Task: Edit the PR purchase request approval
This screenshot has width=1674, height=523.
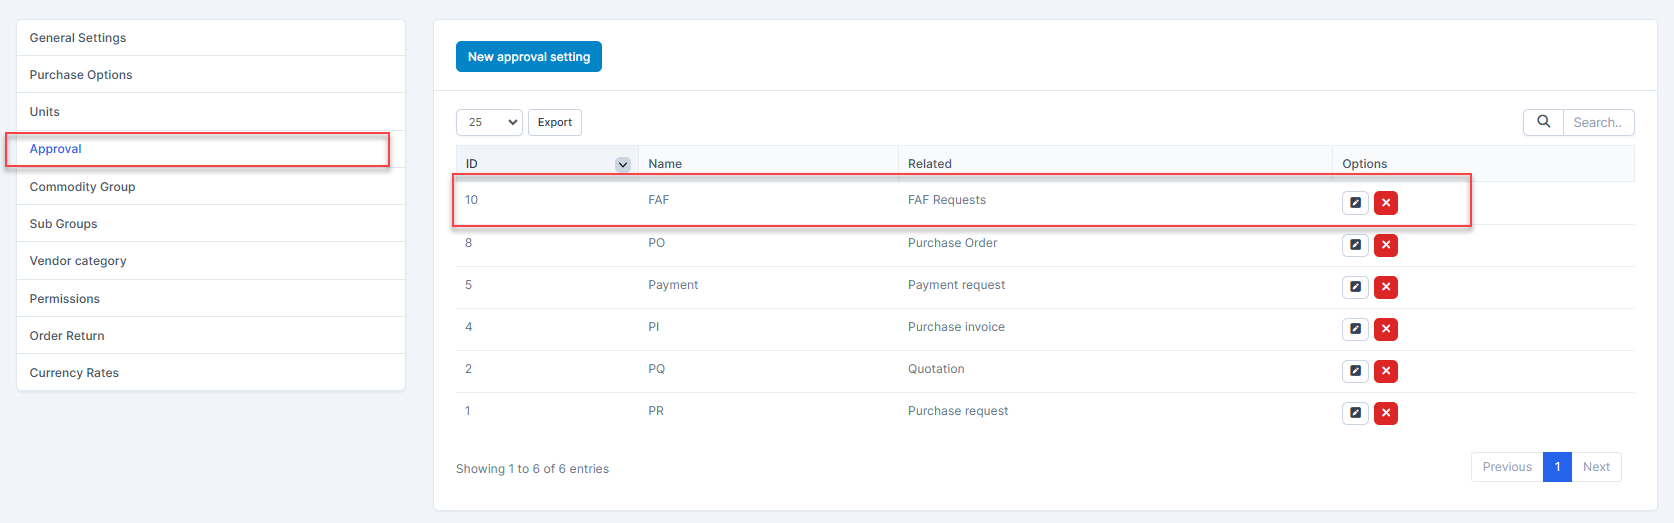Action: coord(1355,413)
